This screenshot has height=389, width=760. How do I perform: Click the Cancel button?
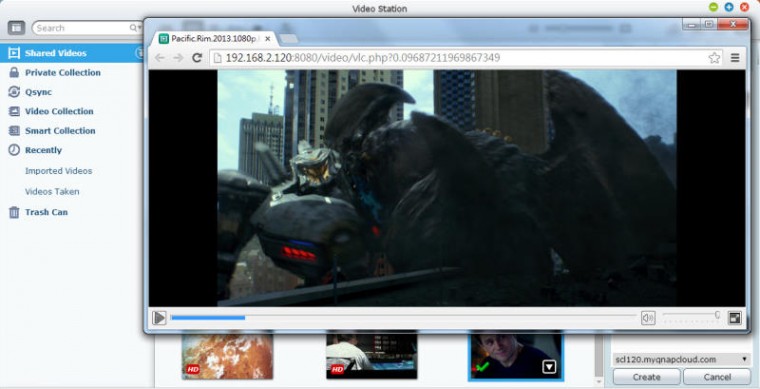[x=717, y=377]
